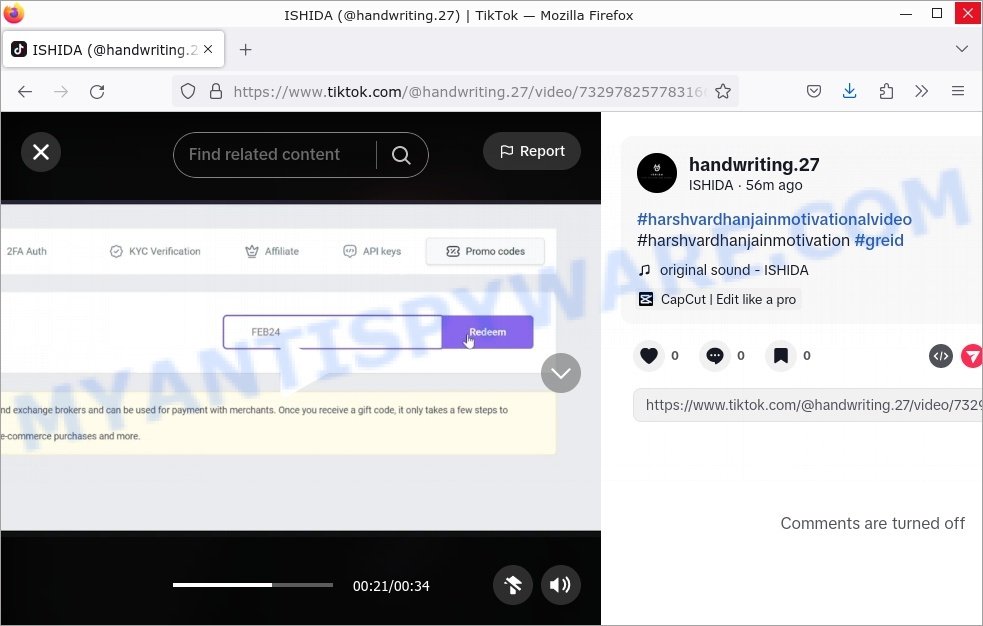Go back to previous page
Image resolution: width=983 pixels, height=626 pixels.
[x=25, y=91]
